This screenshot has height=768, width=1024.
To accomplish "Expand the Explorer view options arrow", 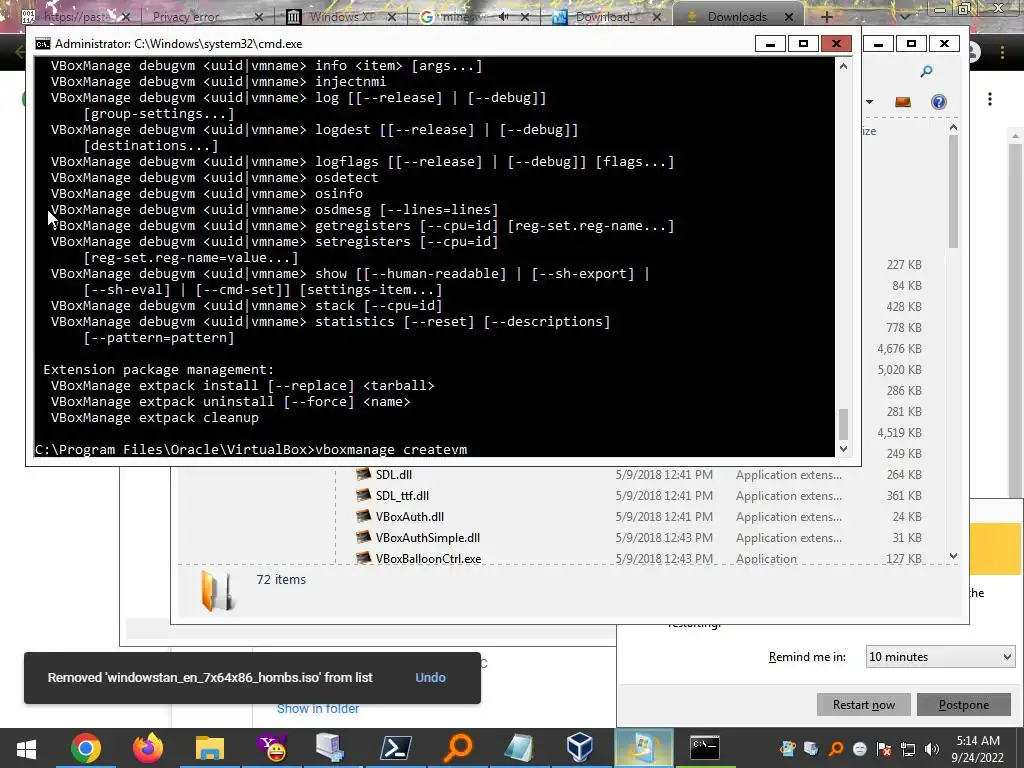I will tap(869, 102).
